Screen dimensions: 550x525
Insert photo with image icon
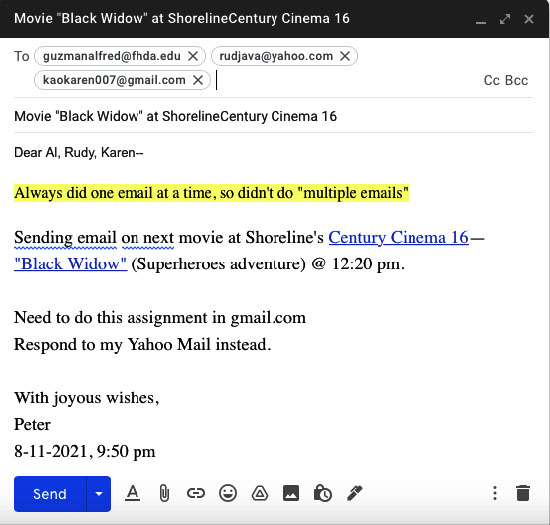291,493
